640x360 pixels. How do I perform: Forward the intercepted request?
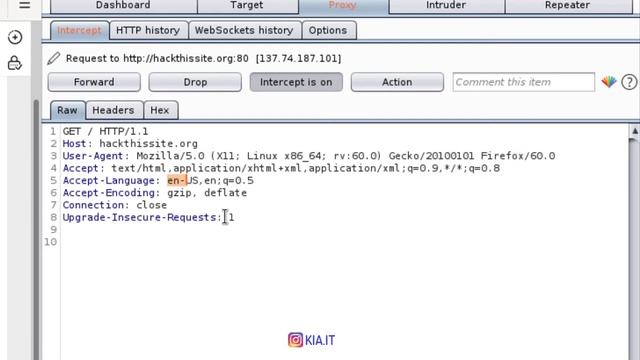click(x=94, y=82)
